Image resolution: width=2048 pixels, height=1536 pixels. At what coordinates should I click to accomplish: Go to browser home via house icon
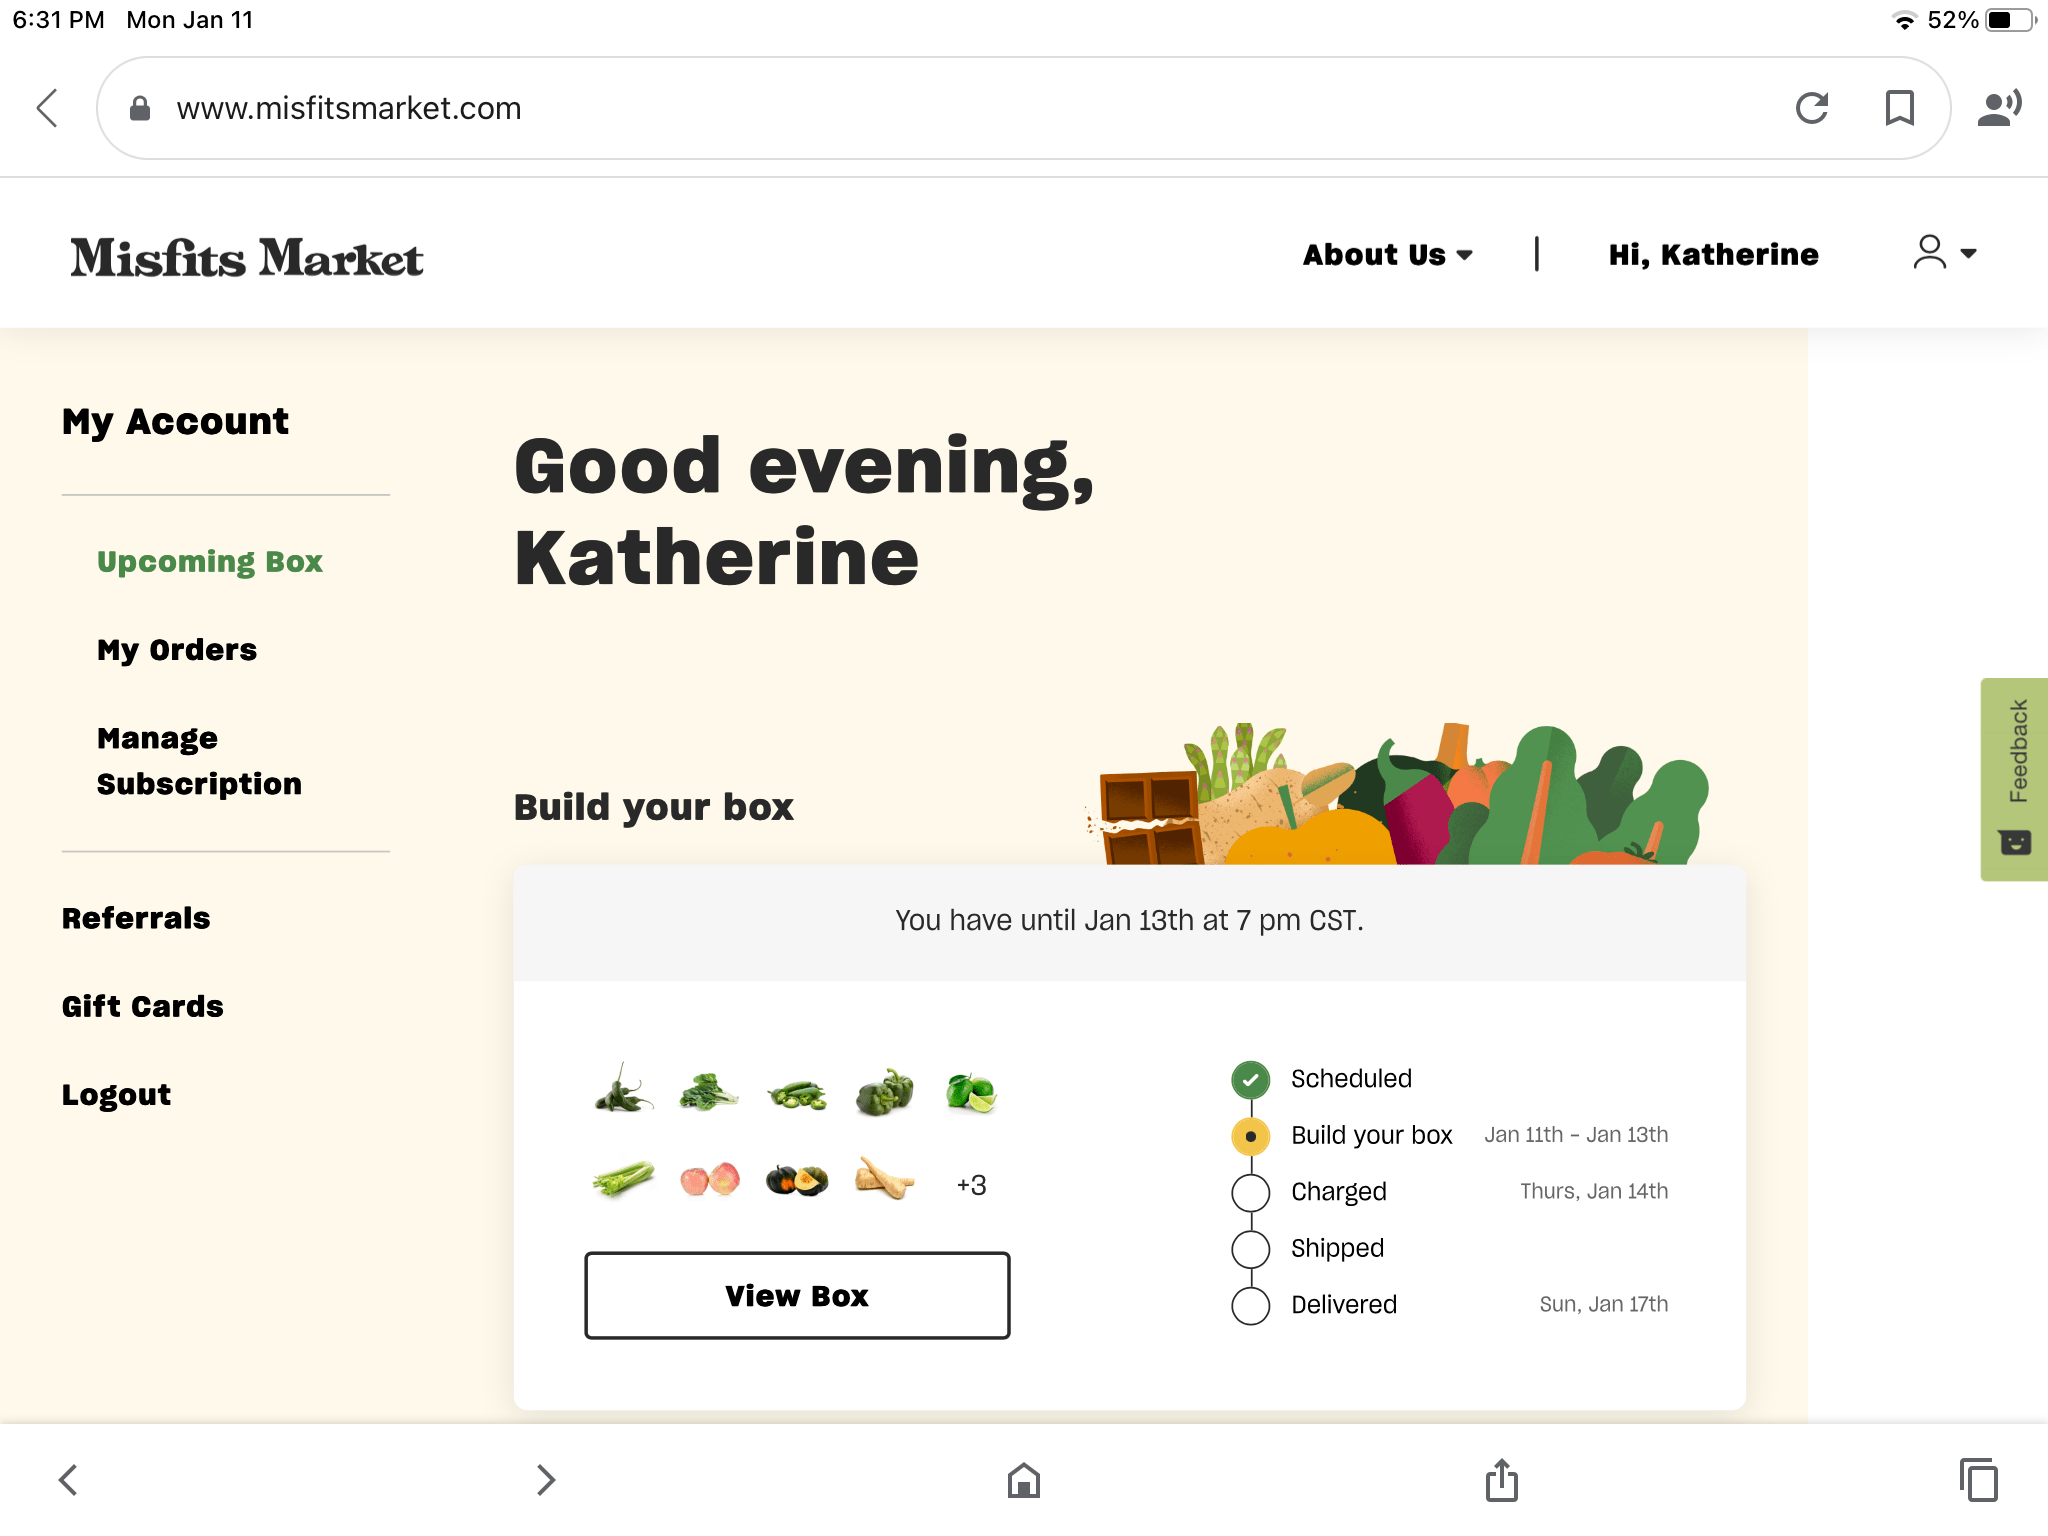pos(1023,1480)
